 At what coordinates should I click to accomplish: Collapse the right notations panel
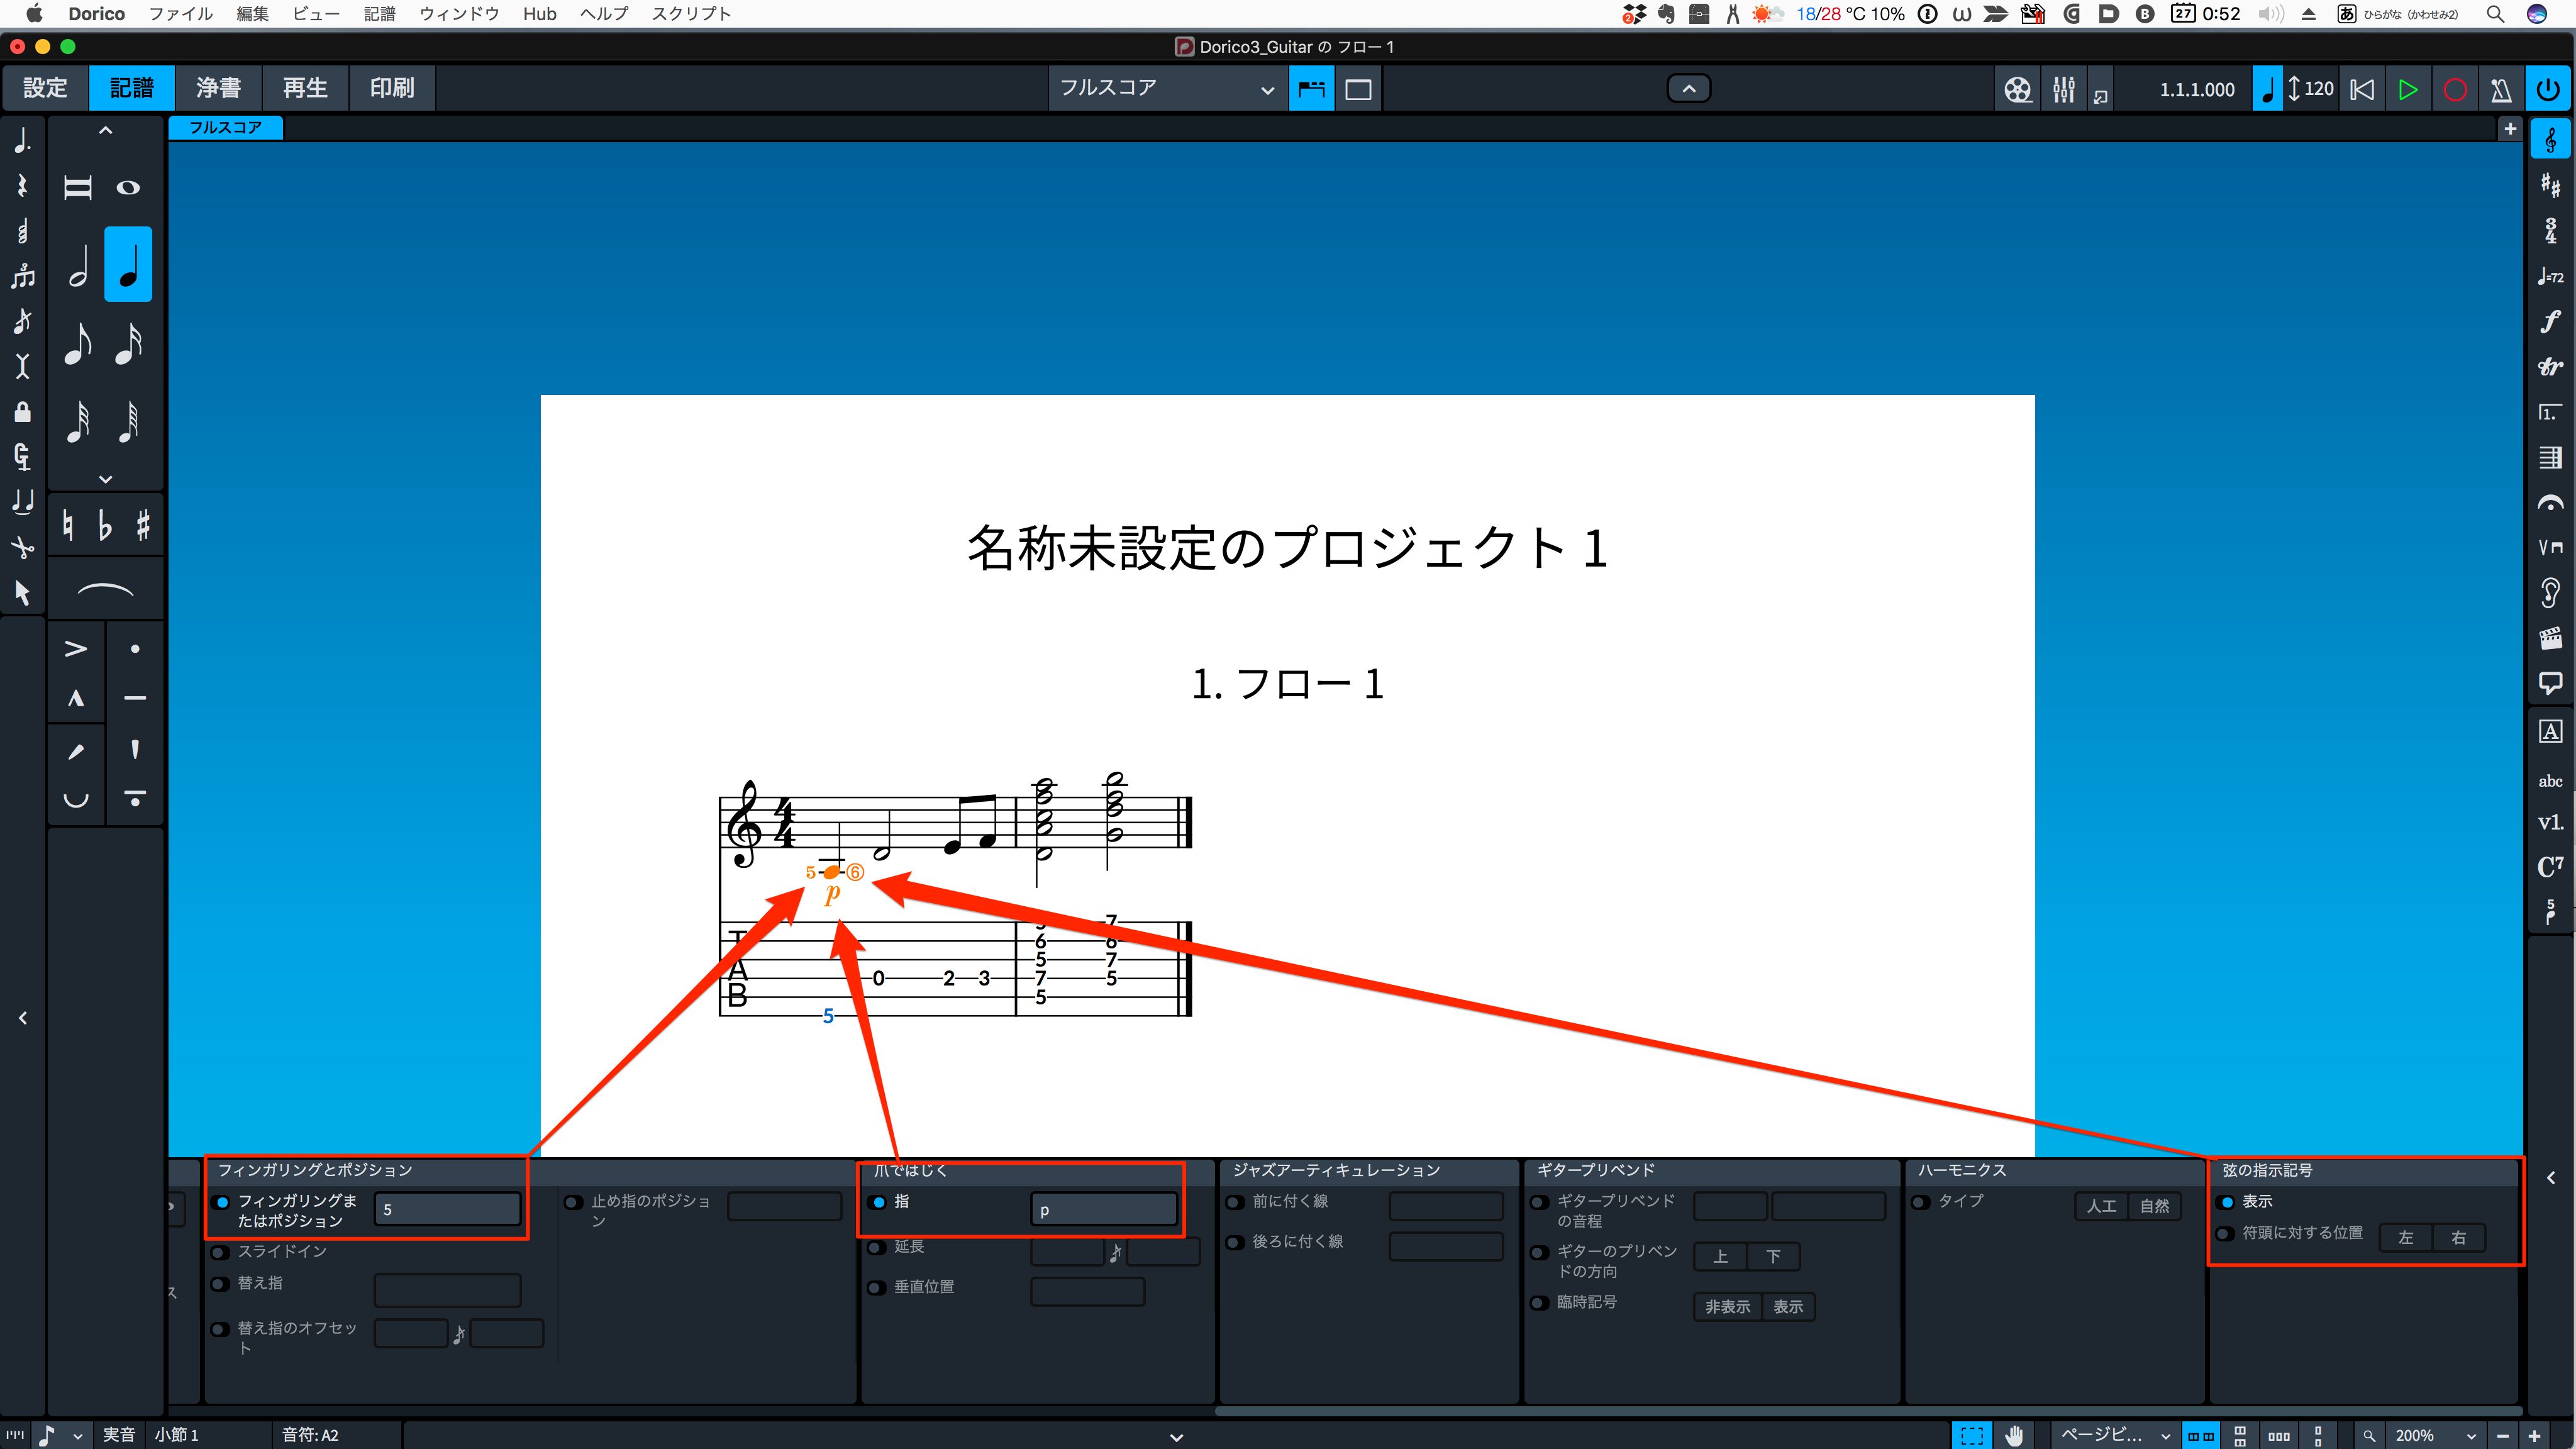(x=2551, y=1178)
